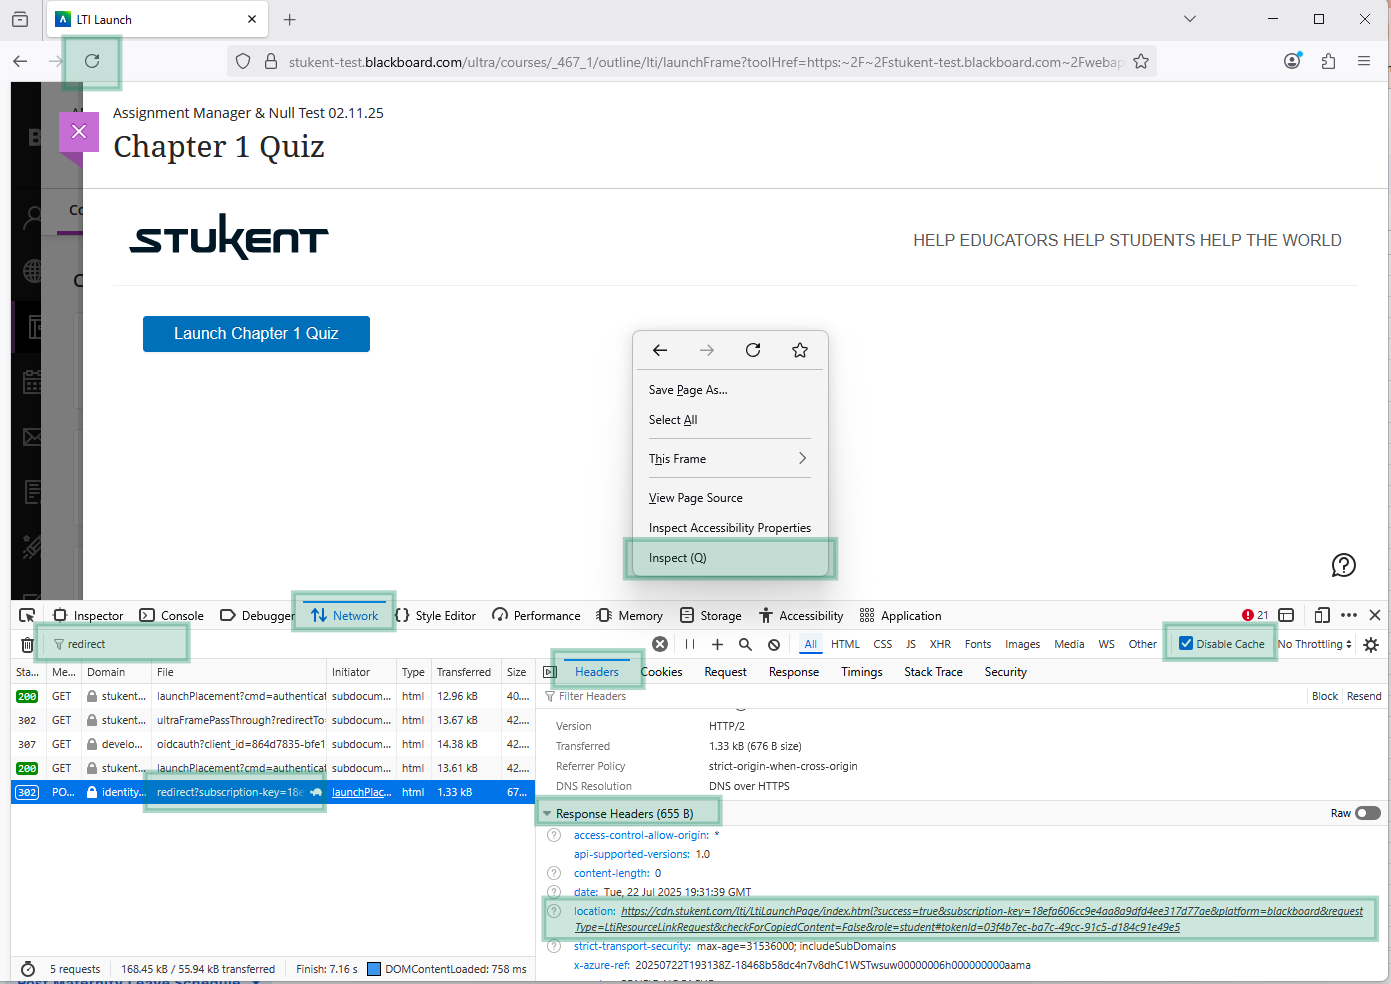Image resolution: width=1391 pixels, height=984 pixels.
Task: Go back using the browser back arrow
Action: [x=20, y=61]
